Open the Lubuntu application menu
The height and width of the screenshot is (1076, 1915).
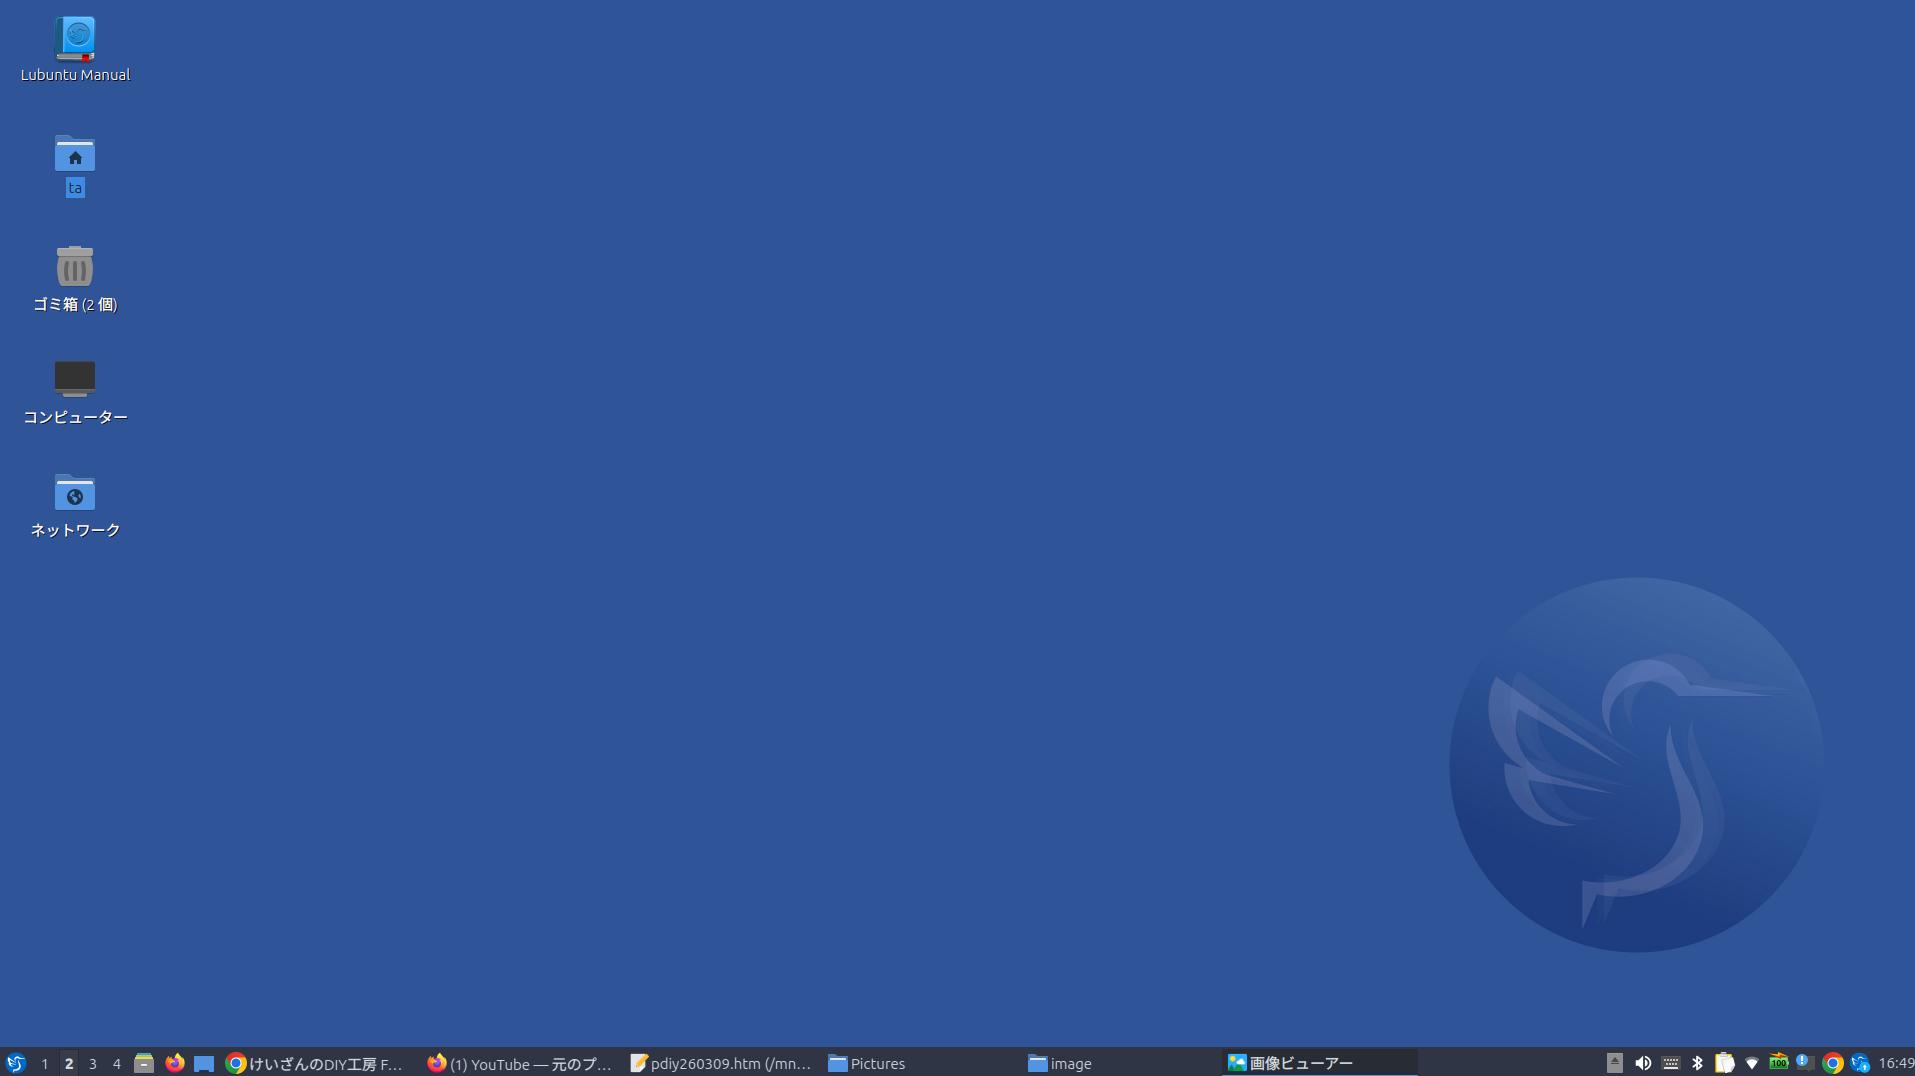[13, 1063]
